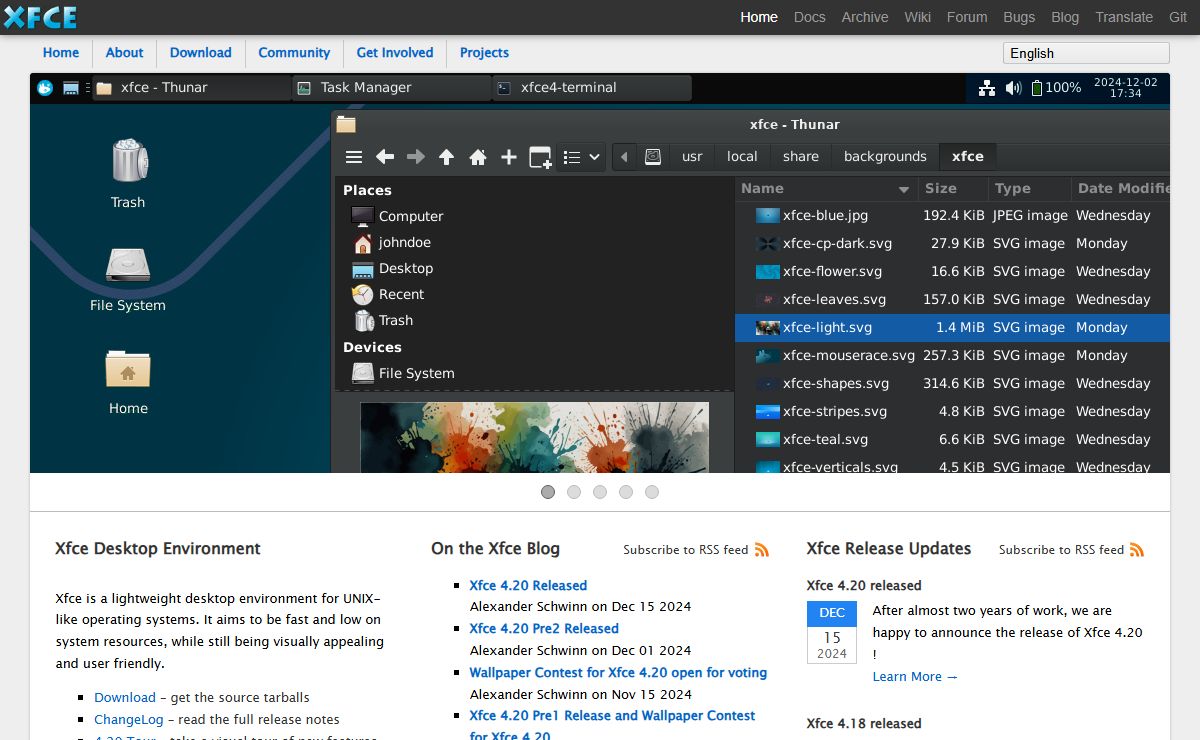Sort by Size column header
Image resolution: width=1200 pixels, height=740 pixels.
coord(953,188)
